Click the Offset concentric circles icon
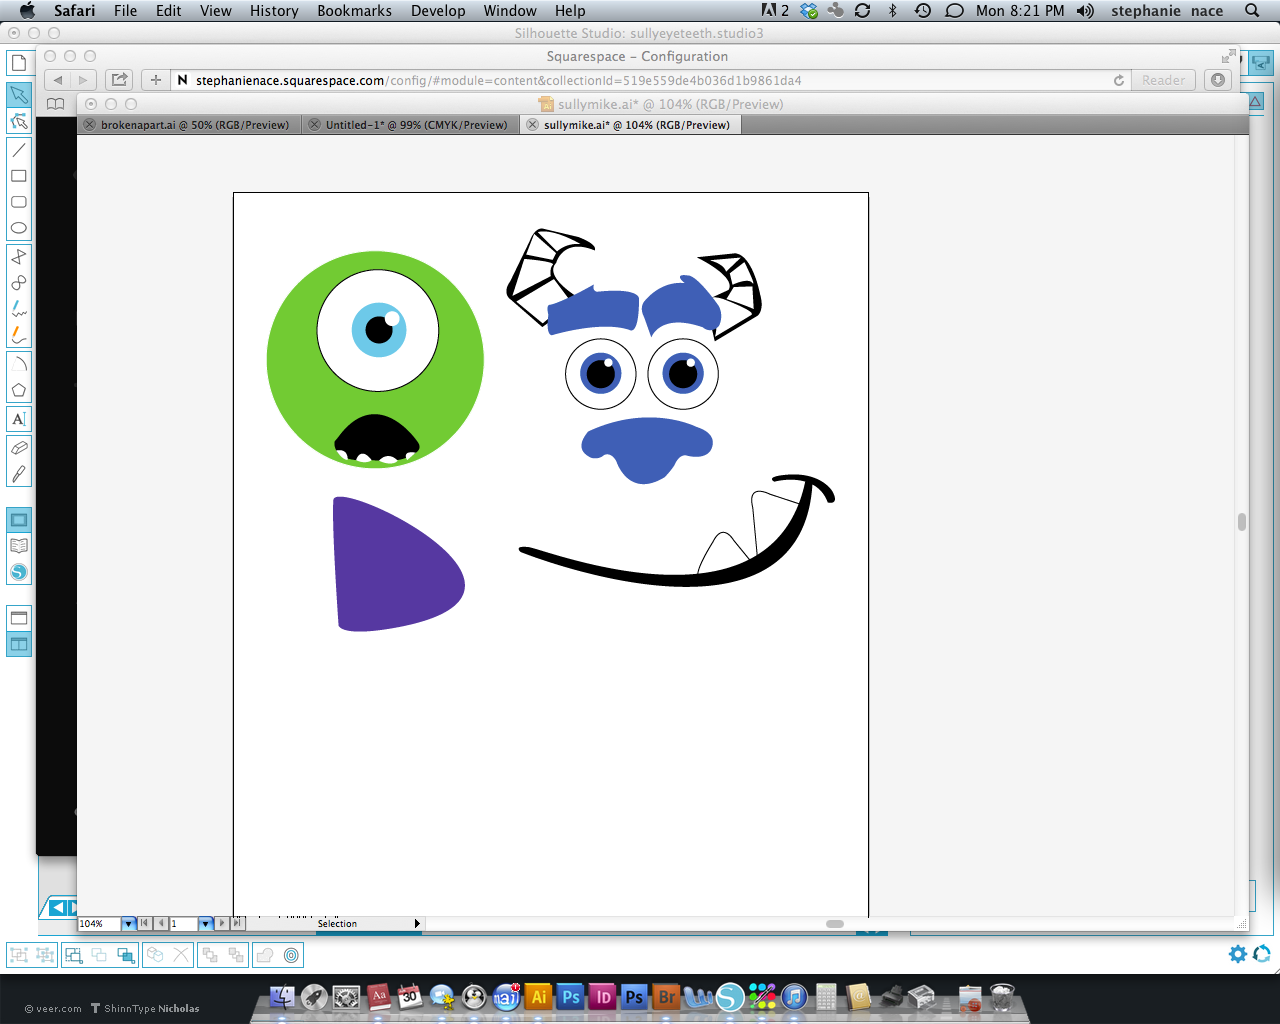 coord(291,955)
